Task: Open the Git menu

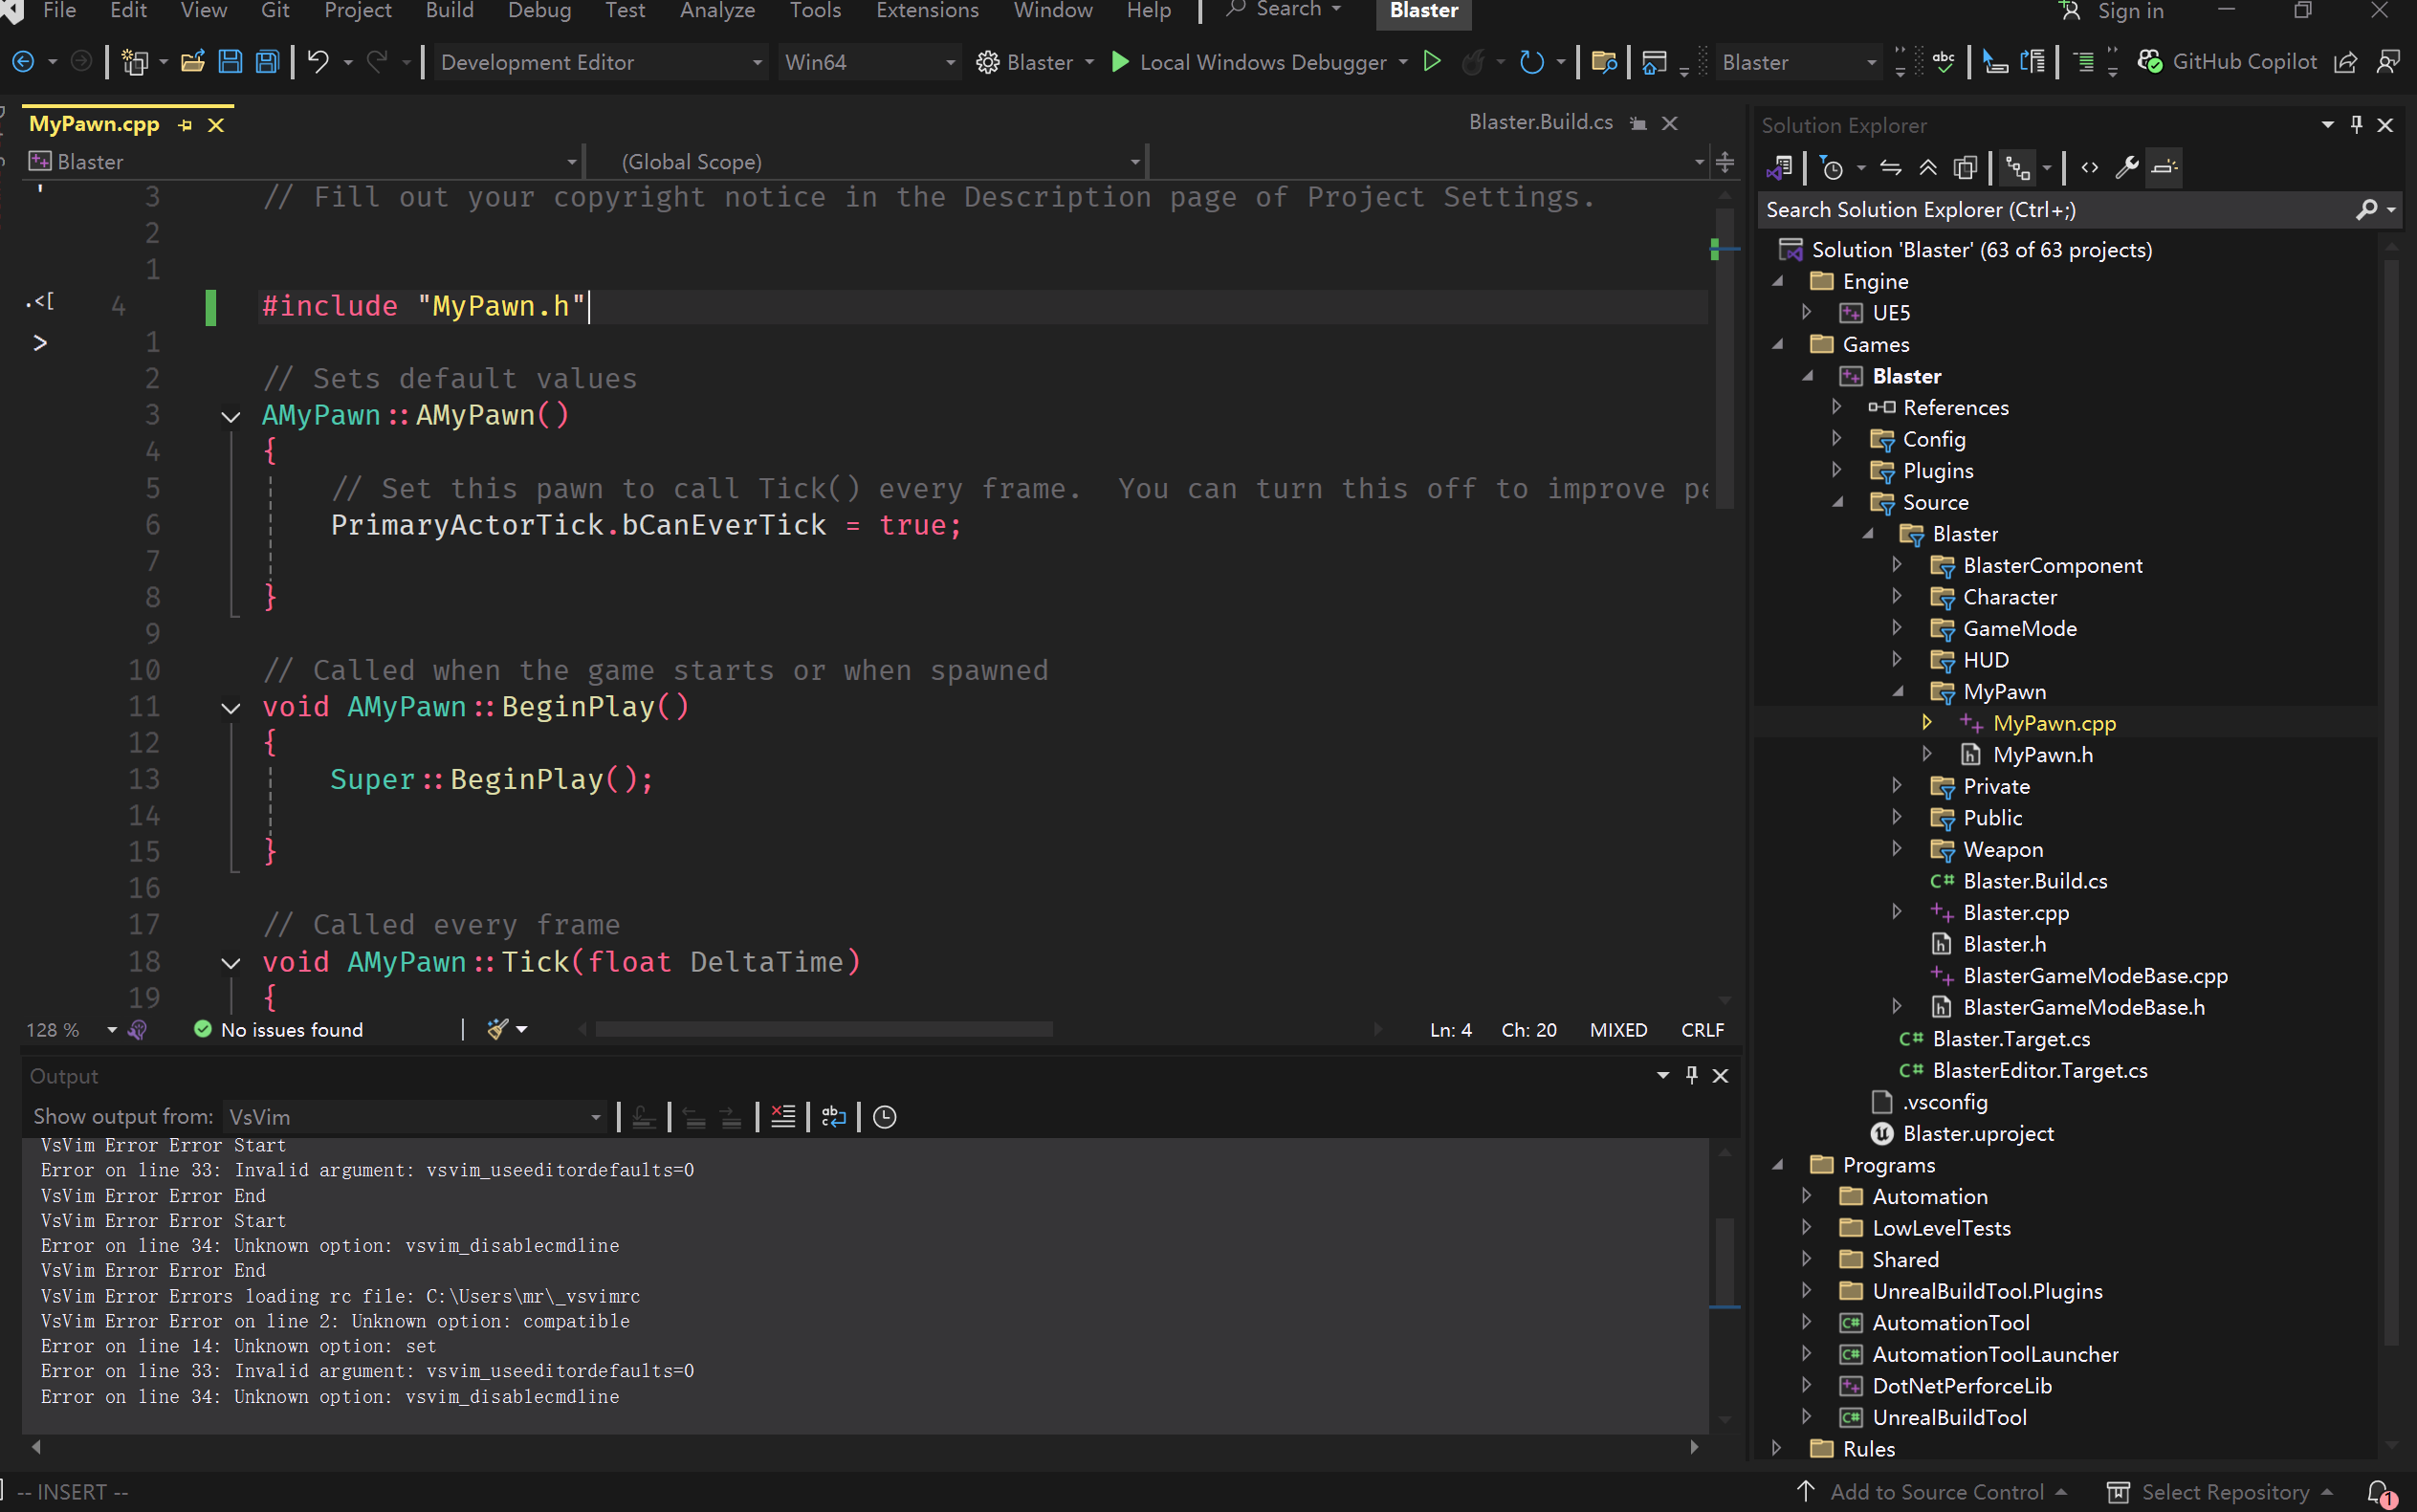Action: click(x=275, y=11)
